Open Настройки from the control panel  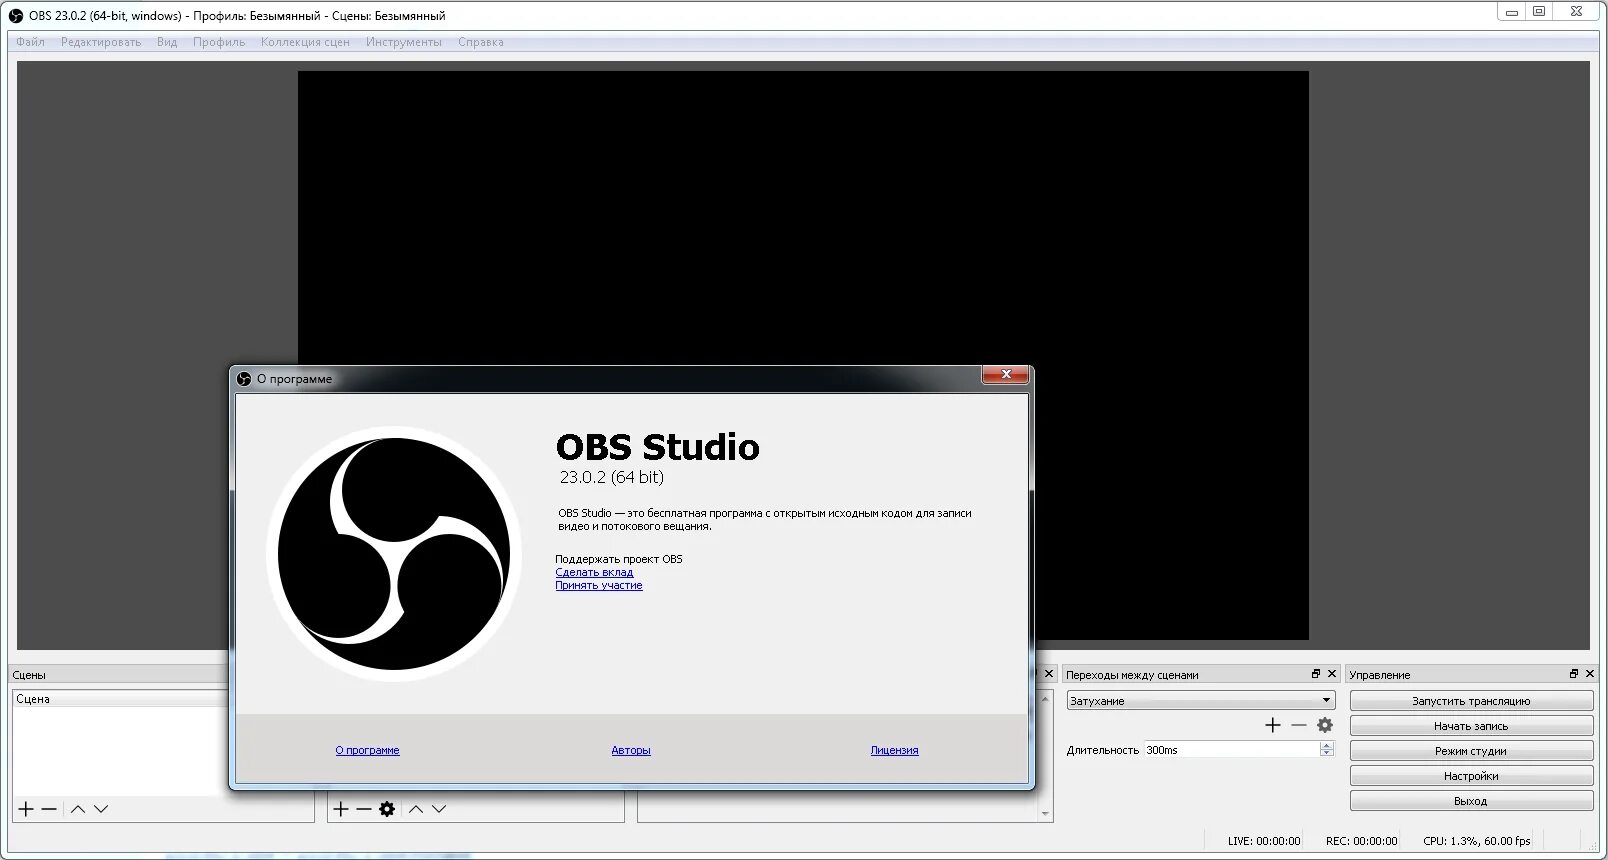1471,776
